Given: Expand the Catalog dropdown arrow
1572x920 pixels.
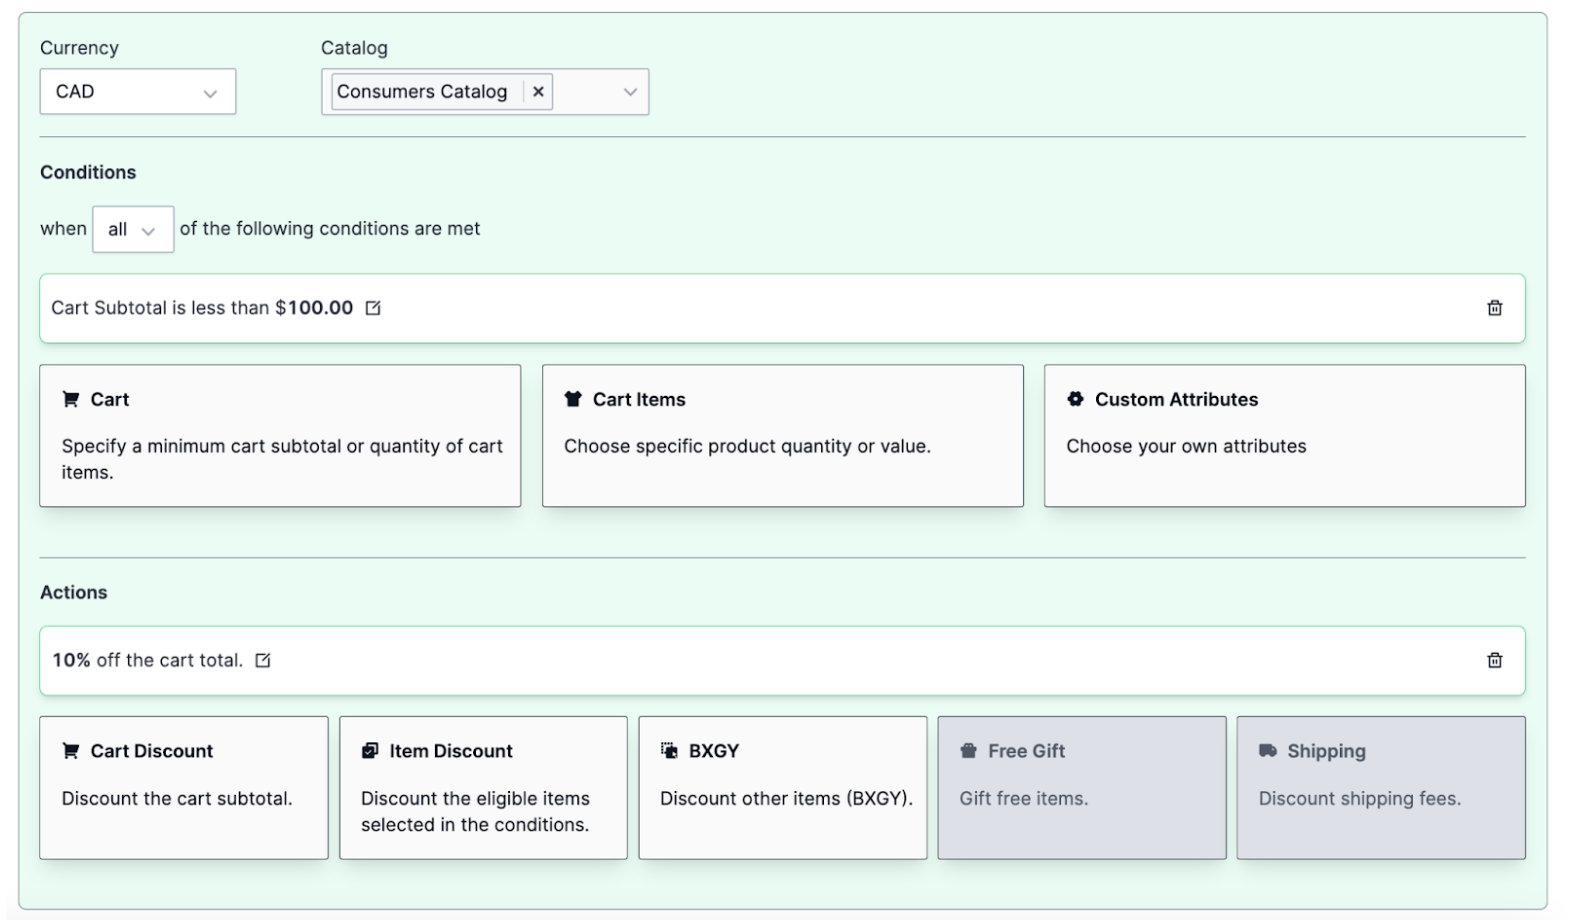Looking at the screenshot, I should coord(630,92).
